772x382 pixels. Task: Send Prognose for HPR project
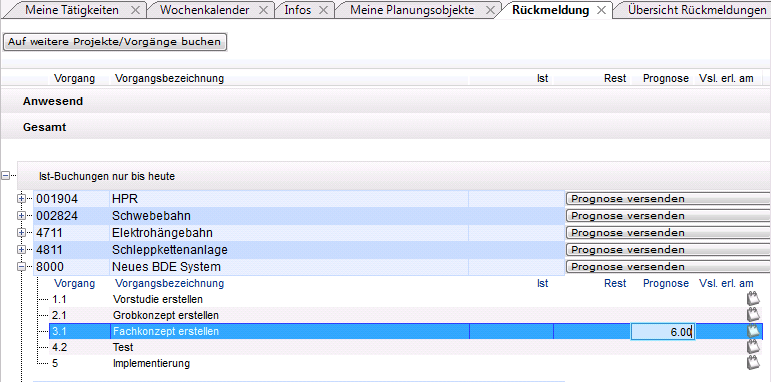(x=669, y=199)
